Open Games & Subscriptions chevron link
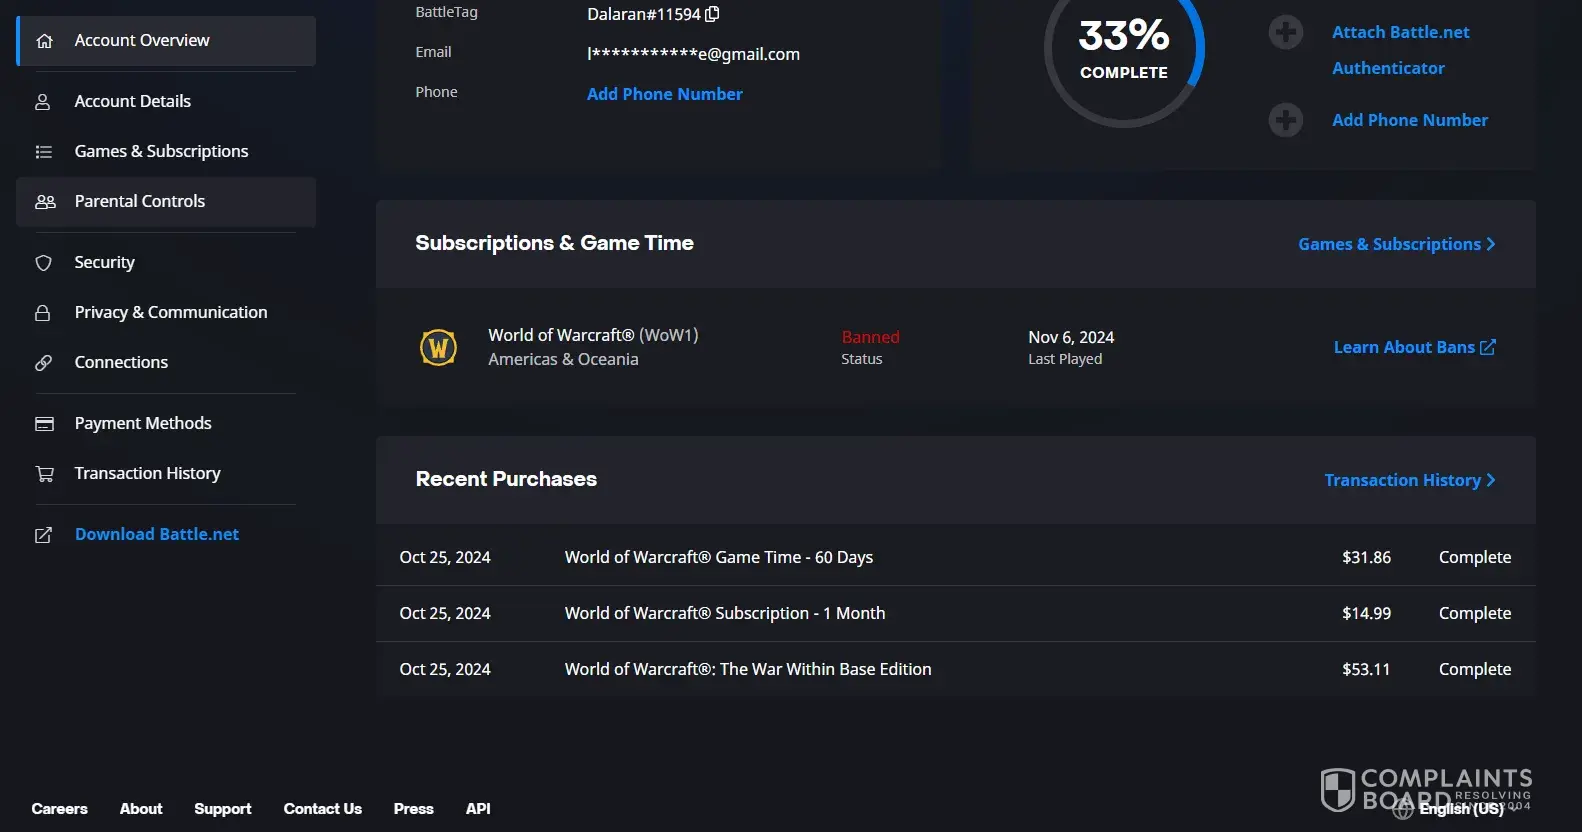 tap(1396, 244)
